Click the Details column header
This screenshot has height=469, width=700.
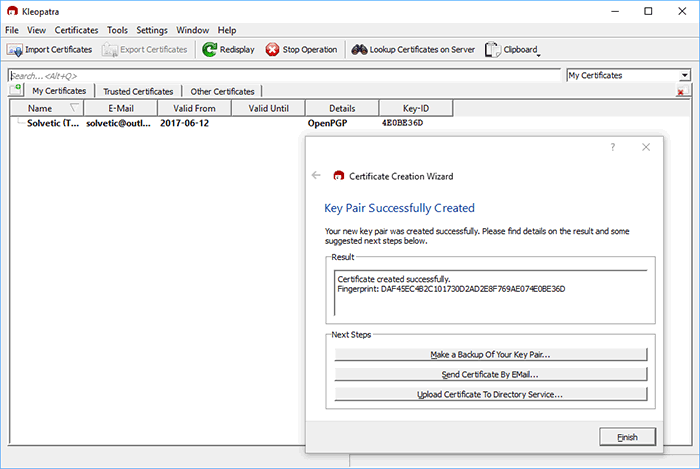pos(342,108)
